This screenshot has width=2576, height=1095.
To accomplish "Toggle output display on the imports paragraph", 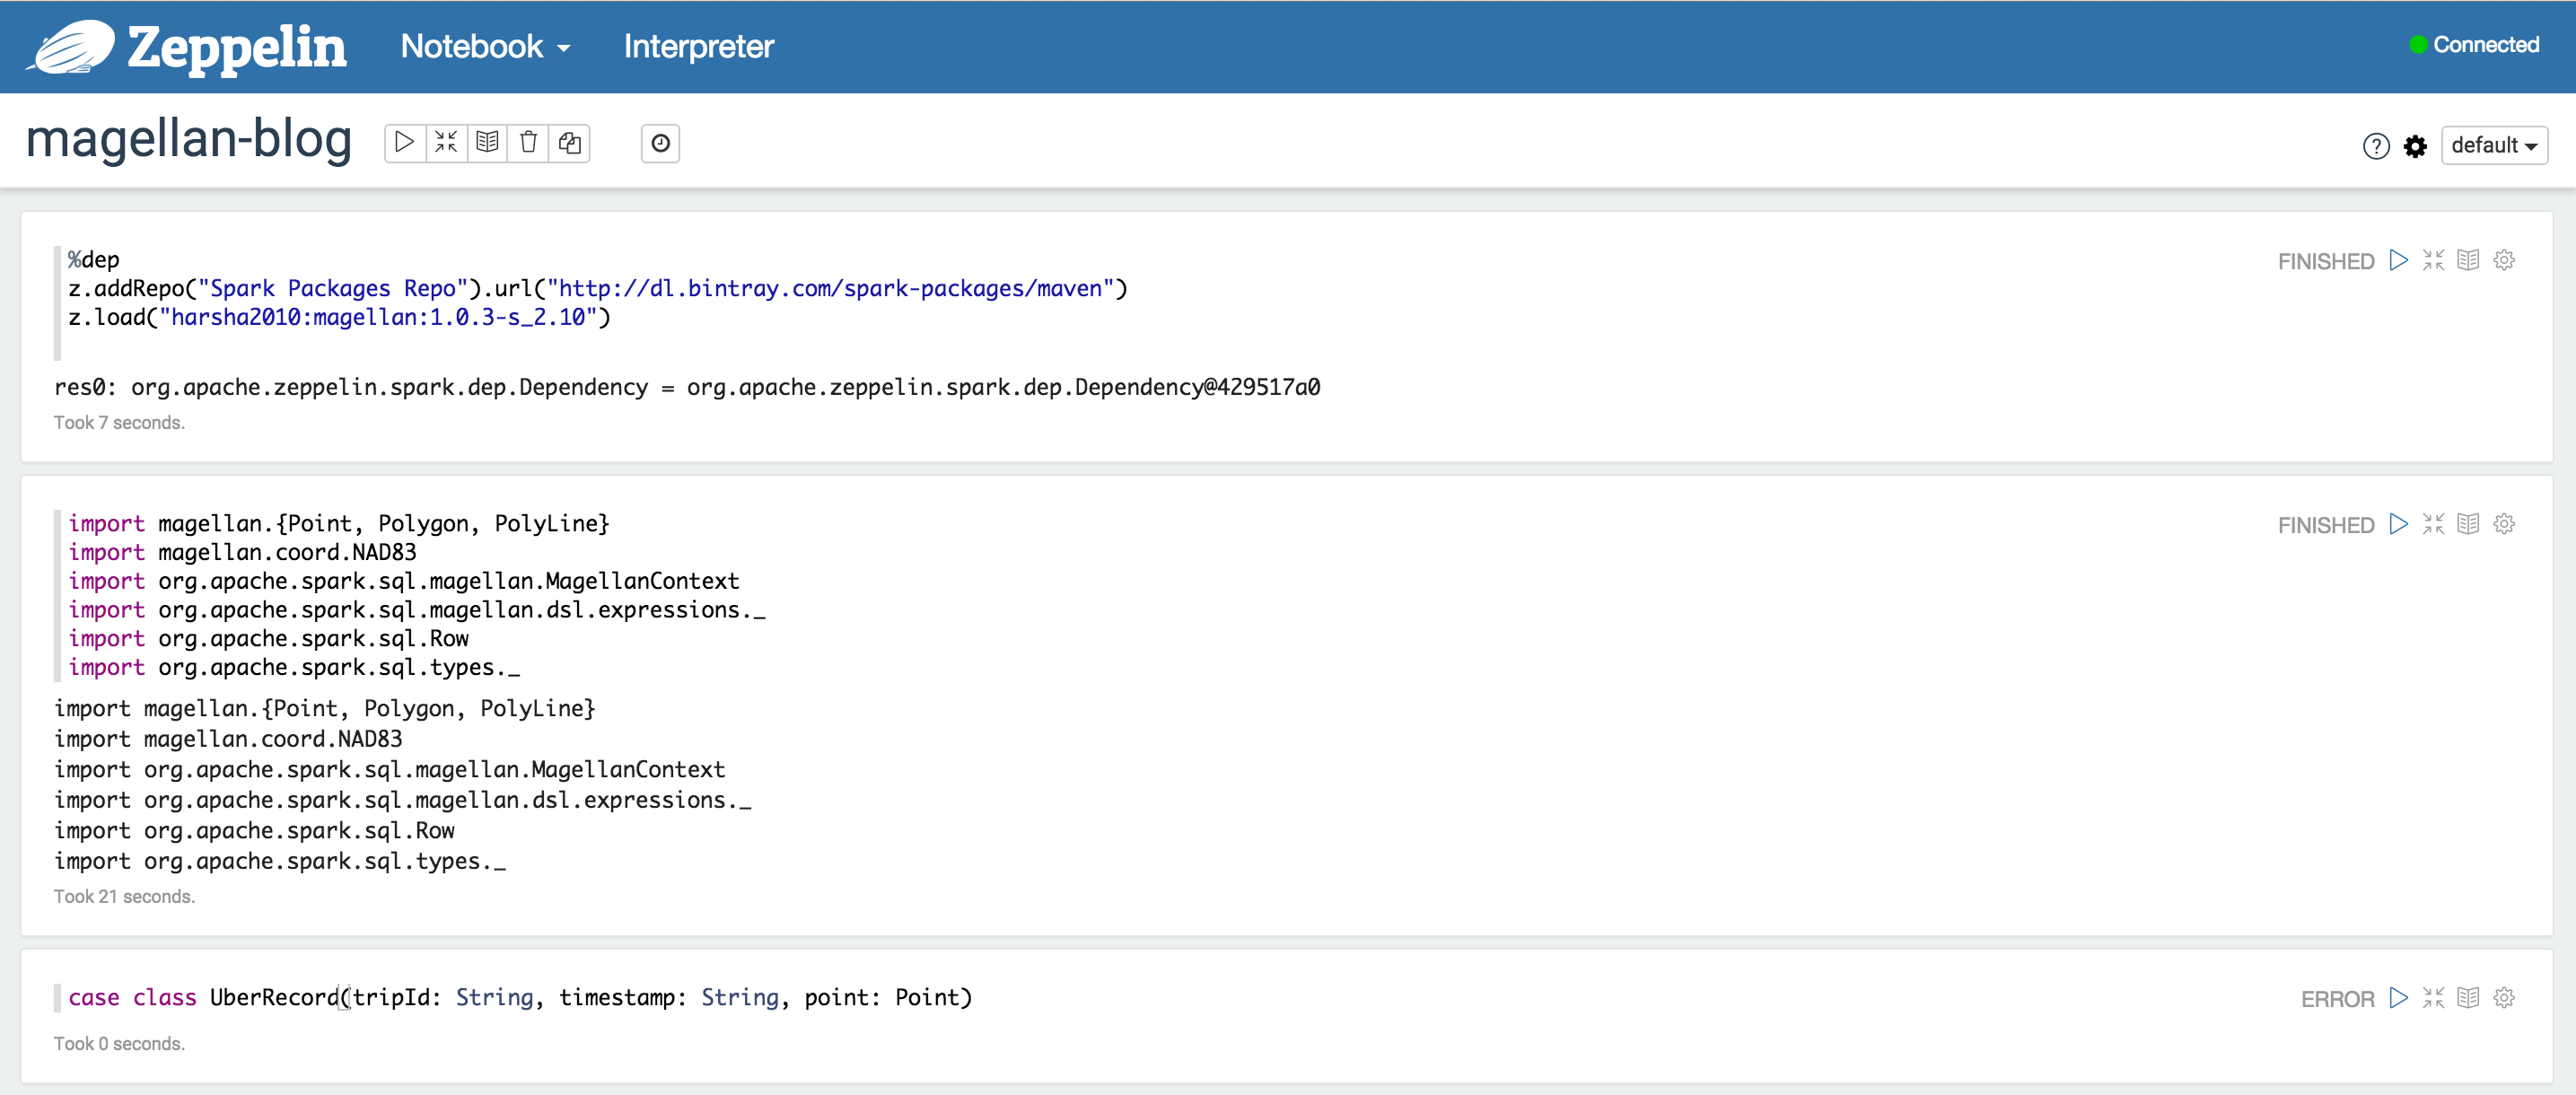I will [x=2468, y=524].
